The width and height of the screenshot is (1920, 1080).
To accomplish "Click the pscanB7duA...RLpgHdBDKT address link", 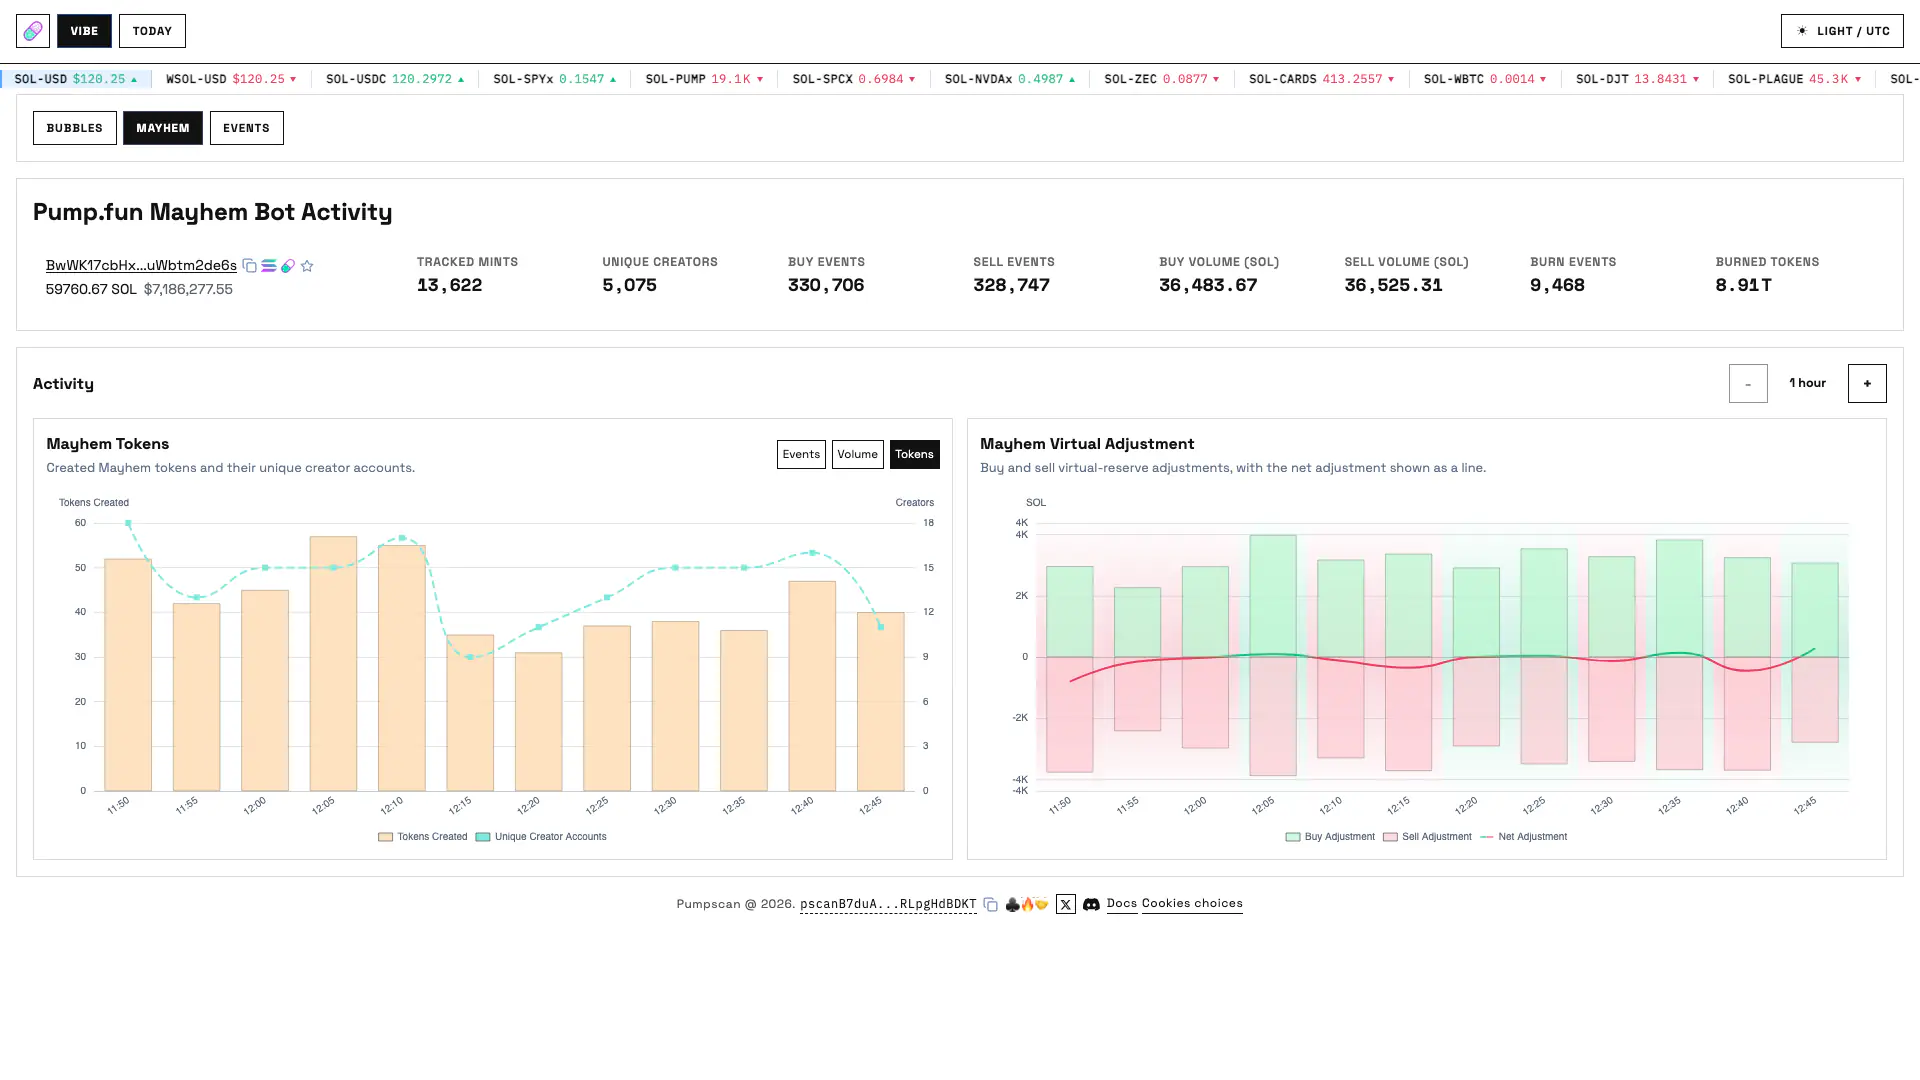I will 888,904.
